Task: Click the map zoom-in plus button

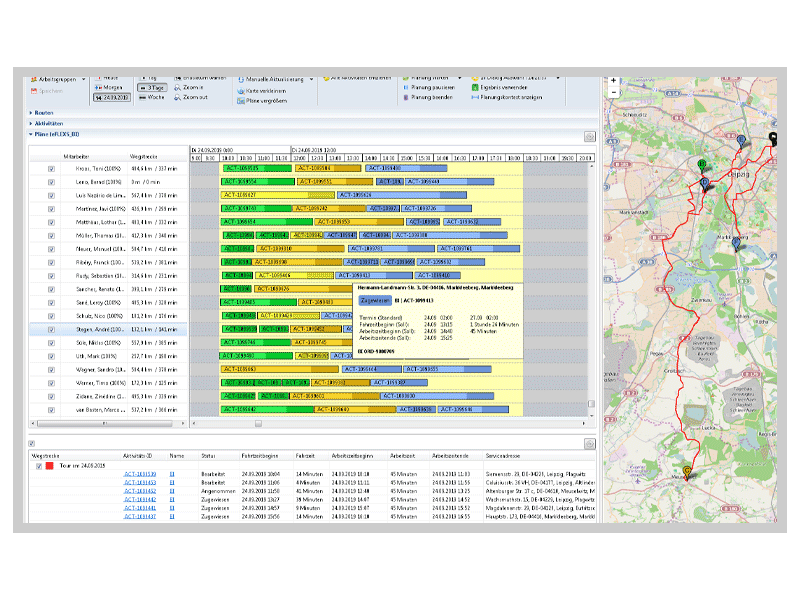Action: coord(613,80)
